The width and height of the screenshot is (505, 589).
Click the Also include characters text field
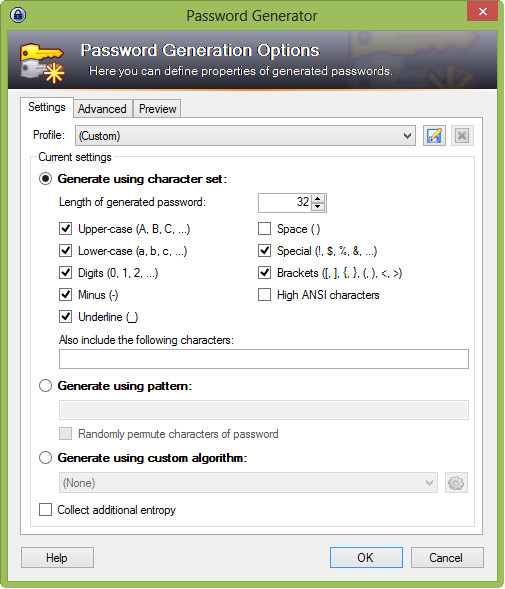tap(264, 359)
